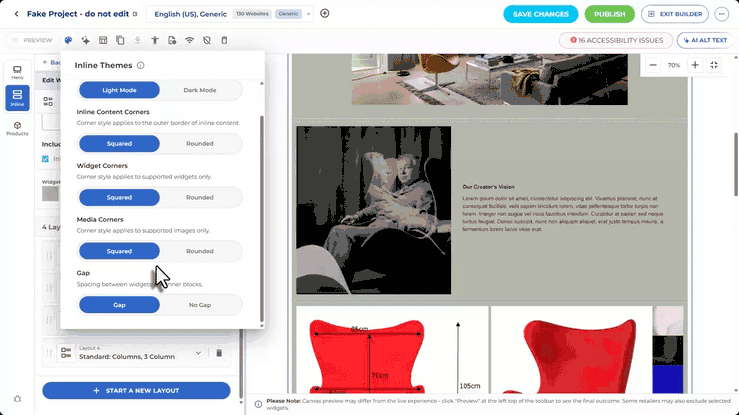Open the language locale dropdown arrow

point(309,14)
